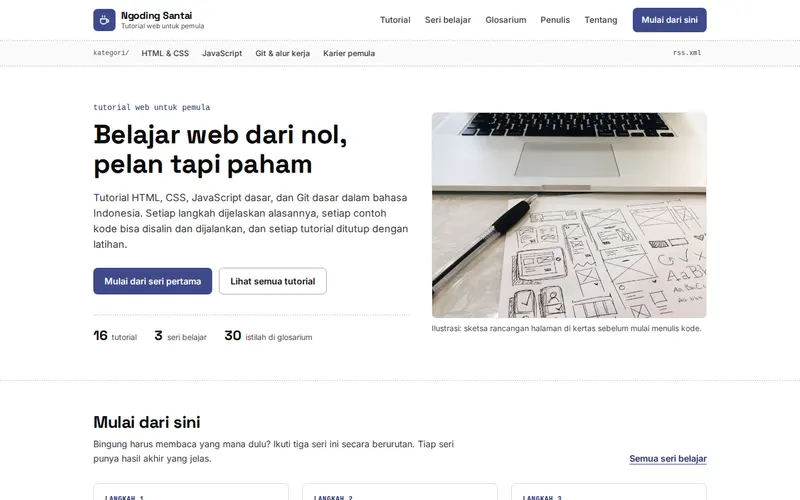The width and height of the screenshot is (800, 500).
Task: Open the Glosarium nav link
Action: point(506,20)
